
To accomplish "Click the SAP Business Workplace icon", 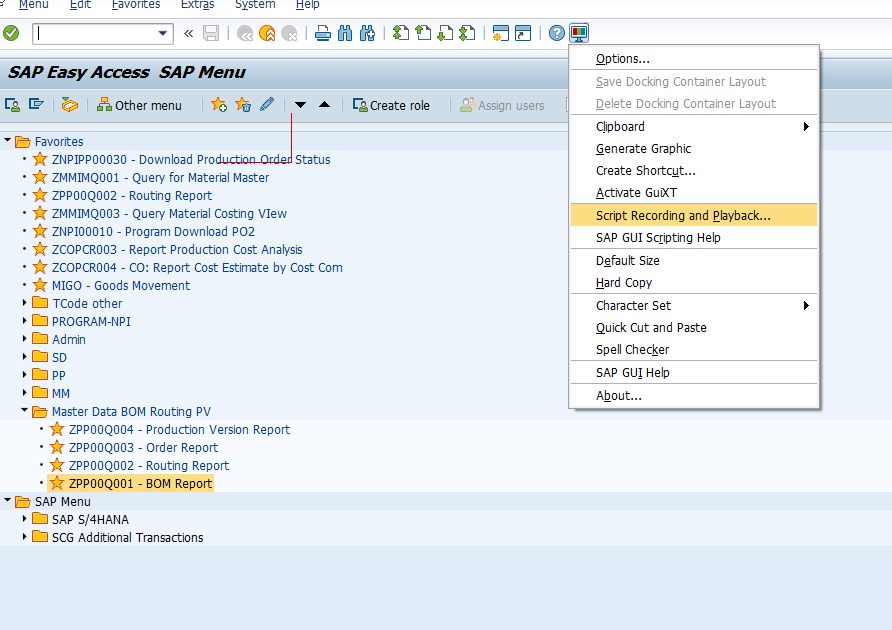I will (69, 105).
